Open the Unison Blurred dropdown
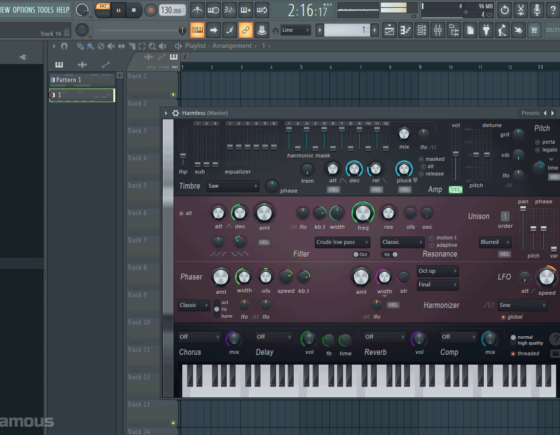The width and height of the screenshot is (560, 435). pyautogui.click(x=495, y=242)
